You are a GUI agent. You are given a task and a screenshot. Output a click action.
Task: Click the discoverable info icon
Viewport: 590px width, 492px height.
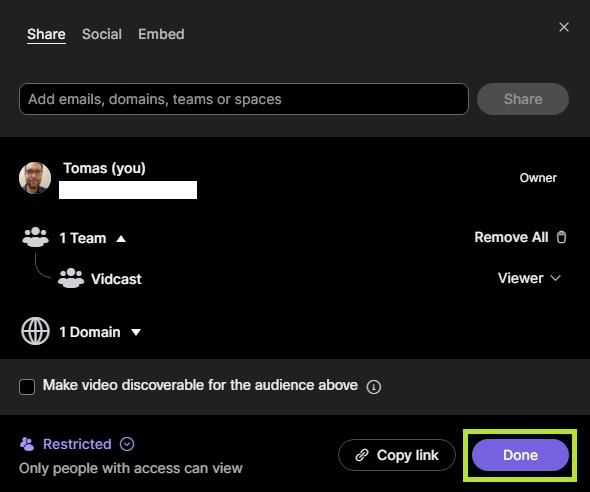(x=374, y=387)
